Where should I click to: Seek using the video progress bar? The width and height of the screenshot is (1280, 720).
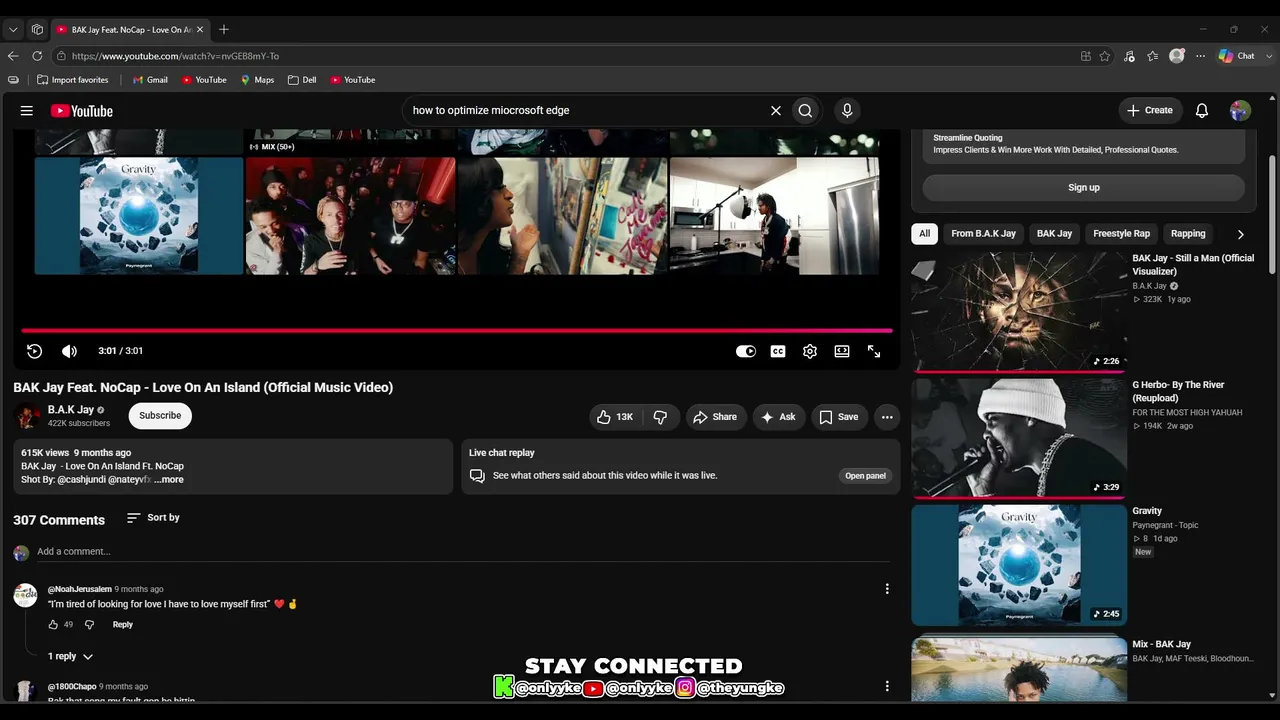[x=457, y=330]
